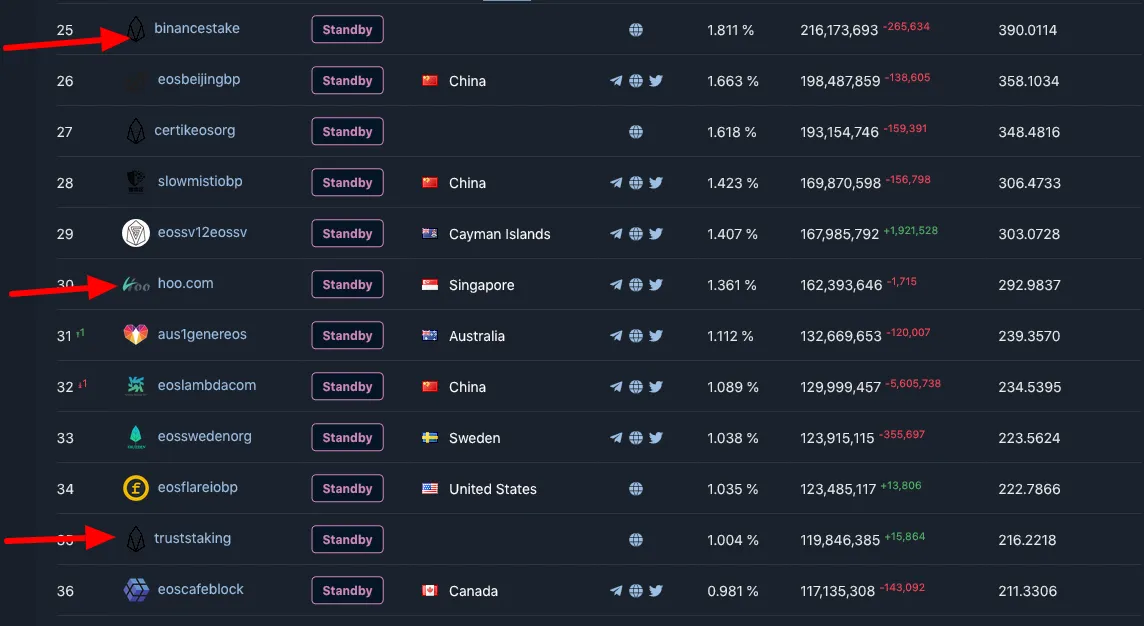Click the hoo.com logo icon
The image size is (1144, 626).
[x=136, y=285]
